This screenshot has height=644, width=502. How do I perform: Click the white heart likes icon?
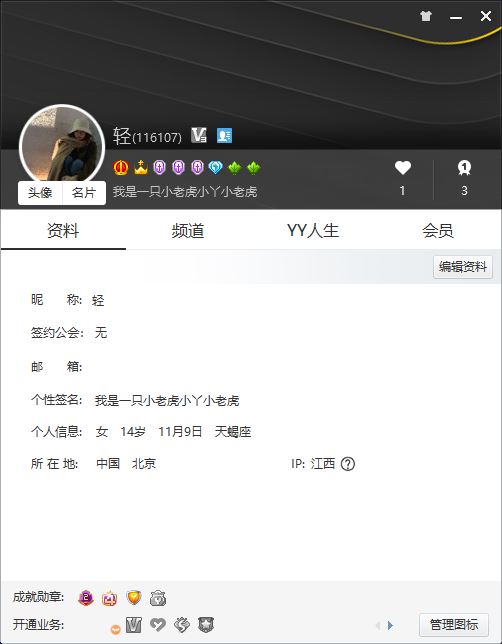click(x=403, y=168)
